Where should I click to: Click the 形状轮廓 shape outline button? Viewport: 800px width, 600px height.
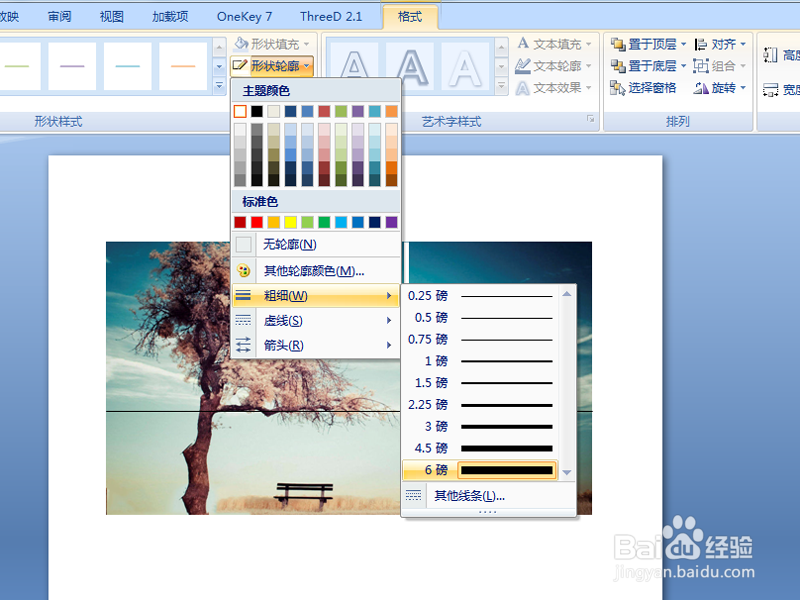pyautogui.click(x=272, y=66)
